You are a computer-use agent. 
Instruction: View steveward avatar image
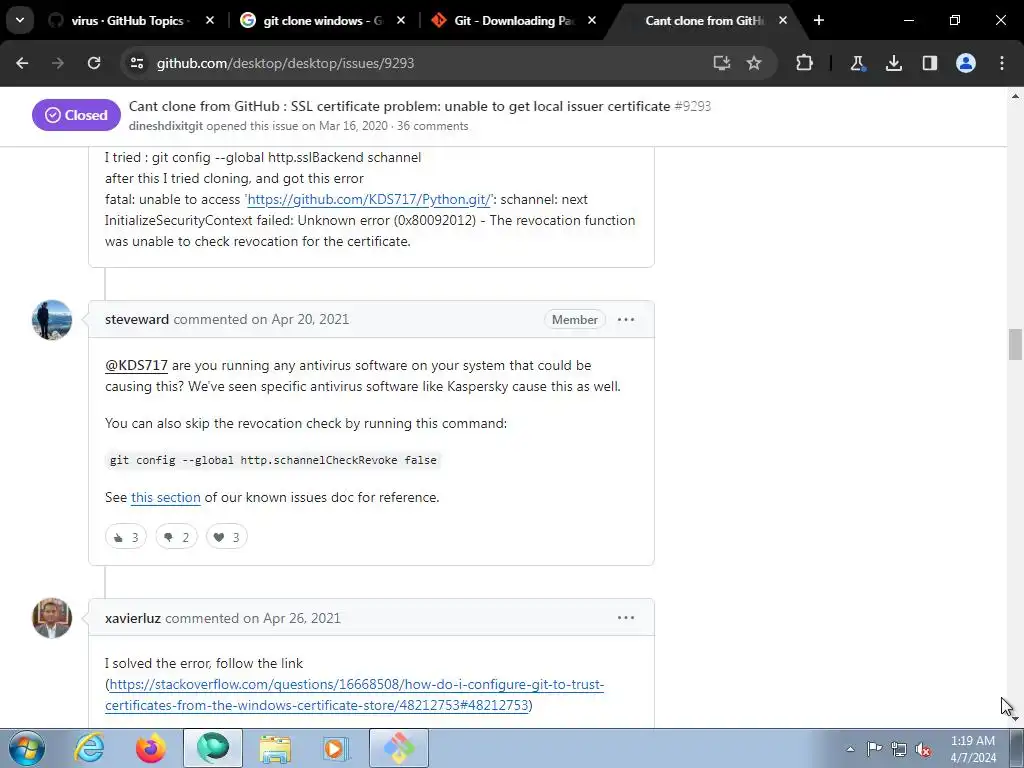point(52,319)
